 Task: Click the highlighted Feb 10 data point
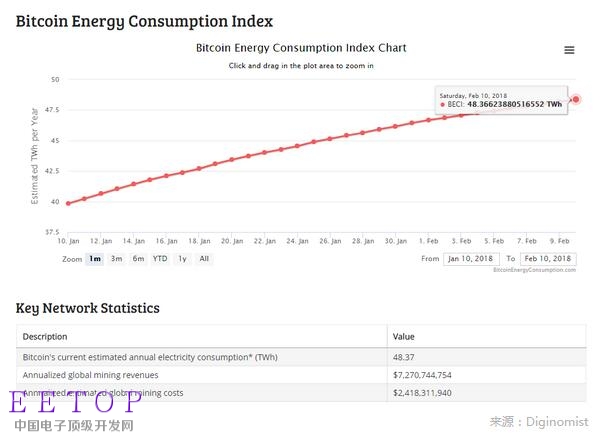coord(576,99)
